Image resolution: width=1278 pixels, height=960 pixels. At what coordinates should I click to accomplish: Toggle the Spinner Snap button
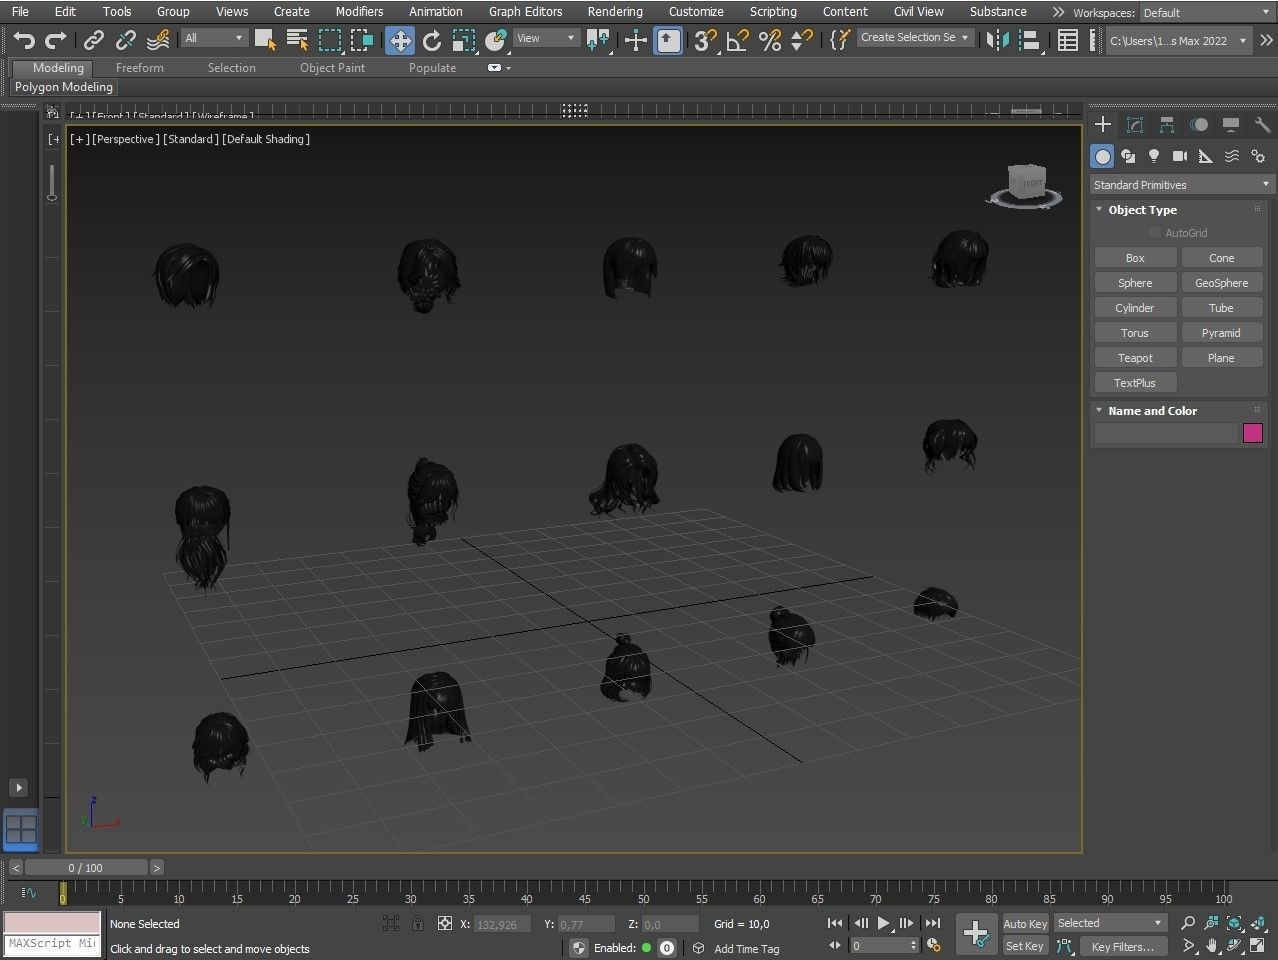(802, 40)
